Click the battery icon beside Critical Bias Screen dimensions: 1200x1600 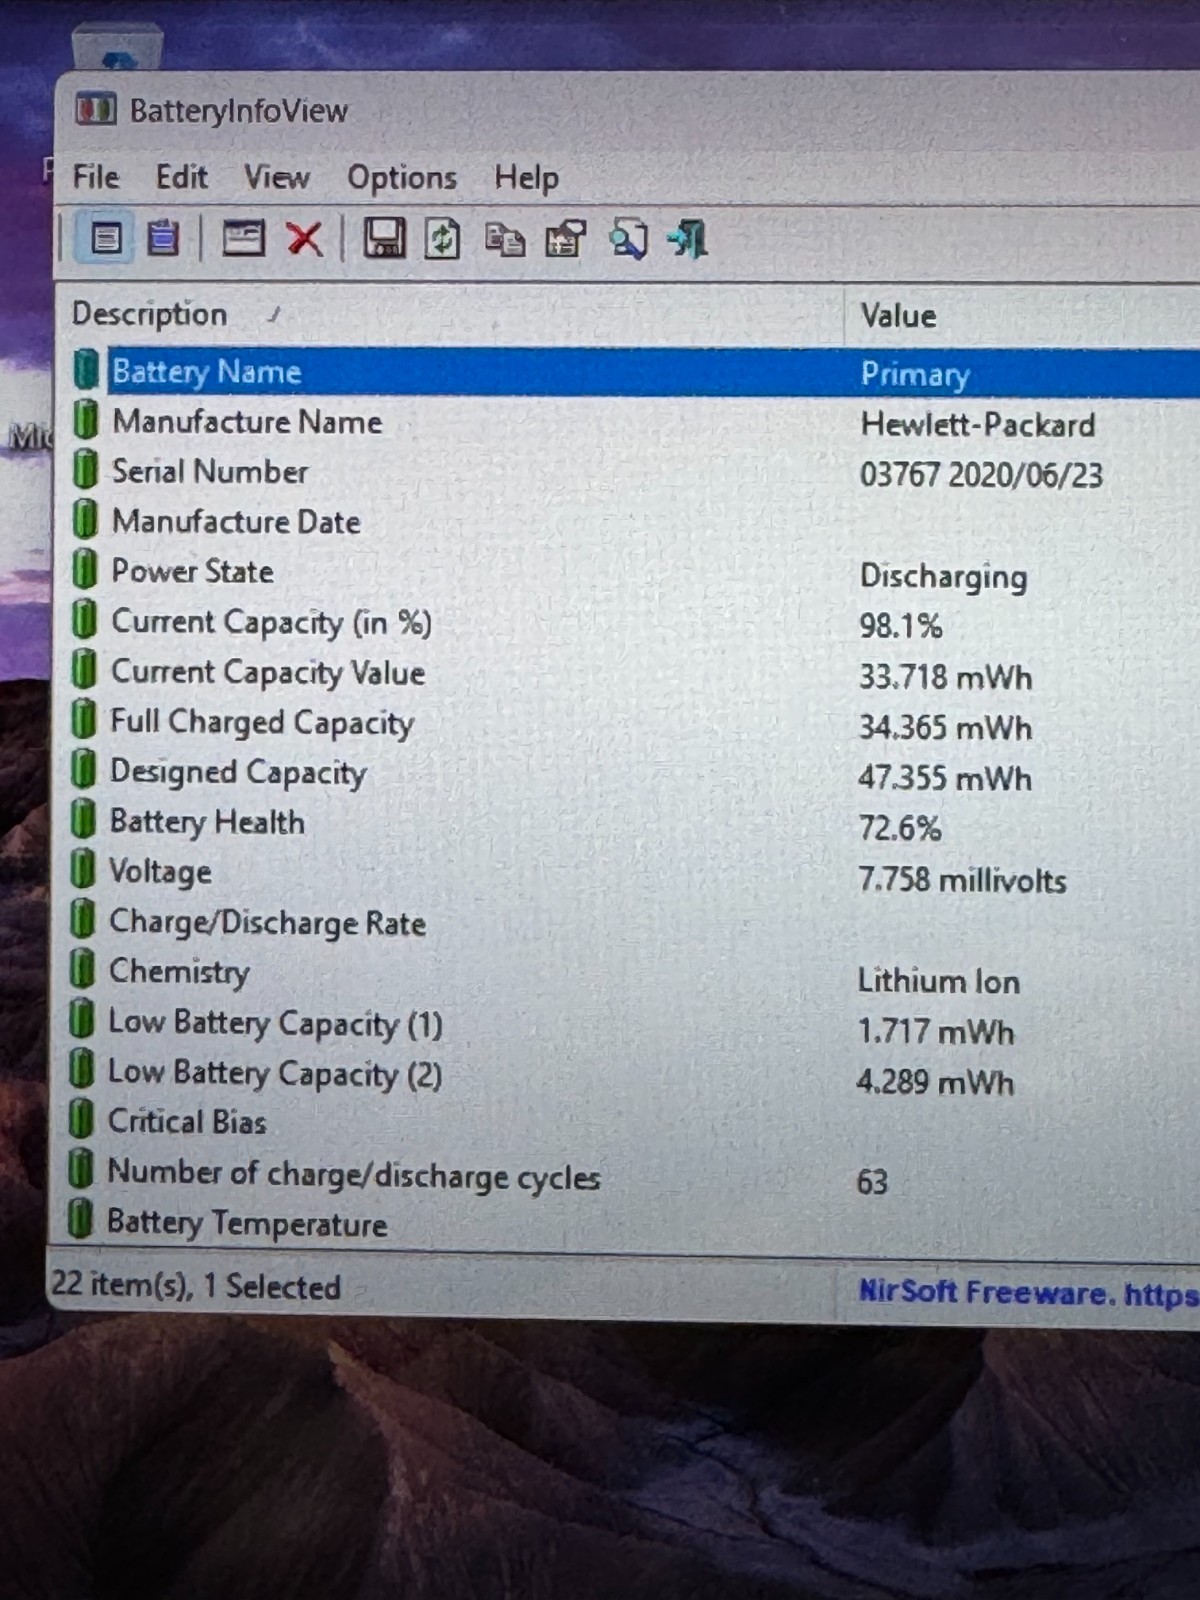click(x=81, y=1120)
